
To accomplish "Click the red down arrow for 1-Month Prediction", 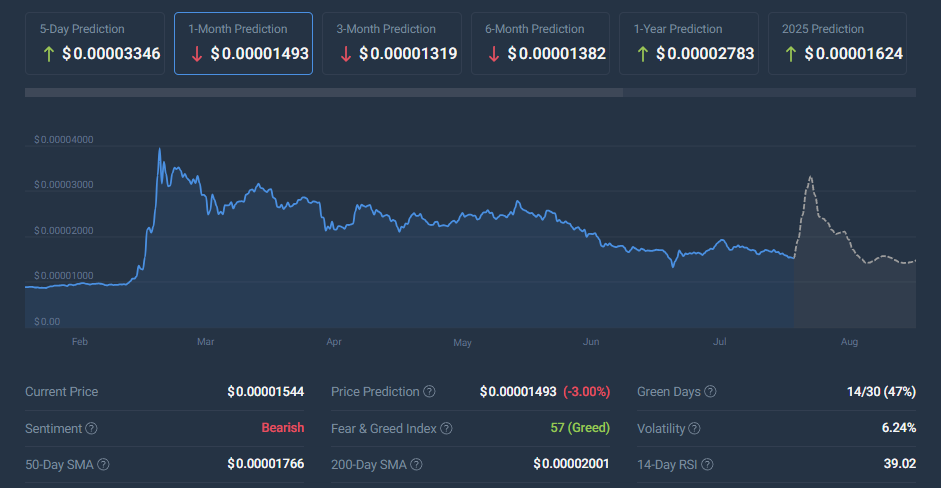I will click(x=197, y=54).
